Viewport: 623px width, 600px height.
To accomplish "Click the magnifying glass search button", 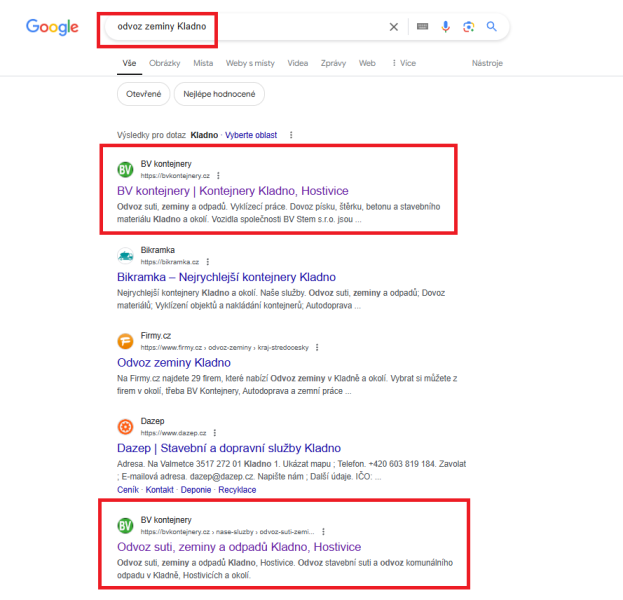I will (491, 27).
